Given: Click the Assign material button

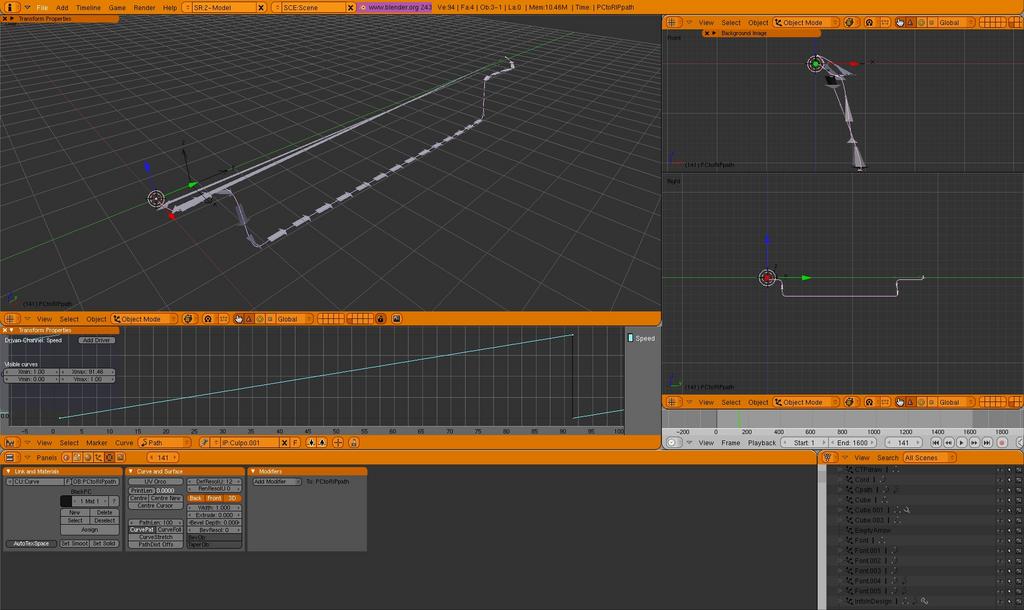Looking at the screenshot, I should [89, 530].
